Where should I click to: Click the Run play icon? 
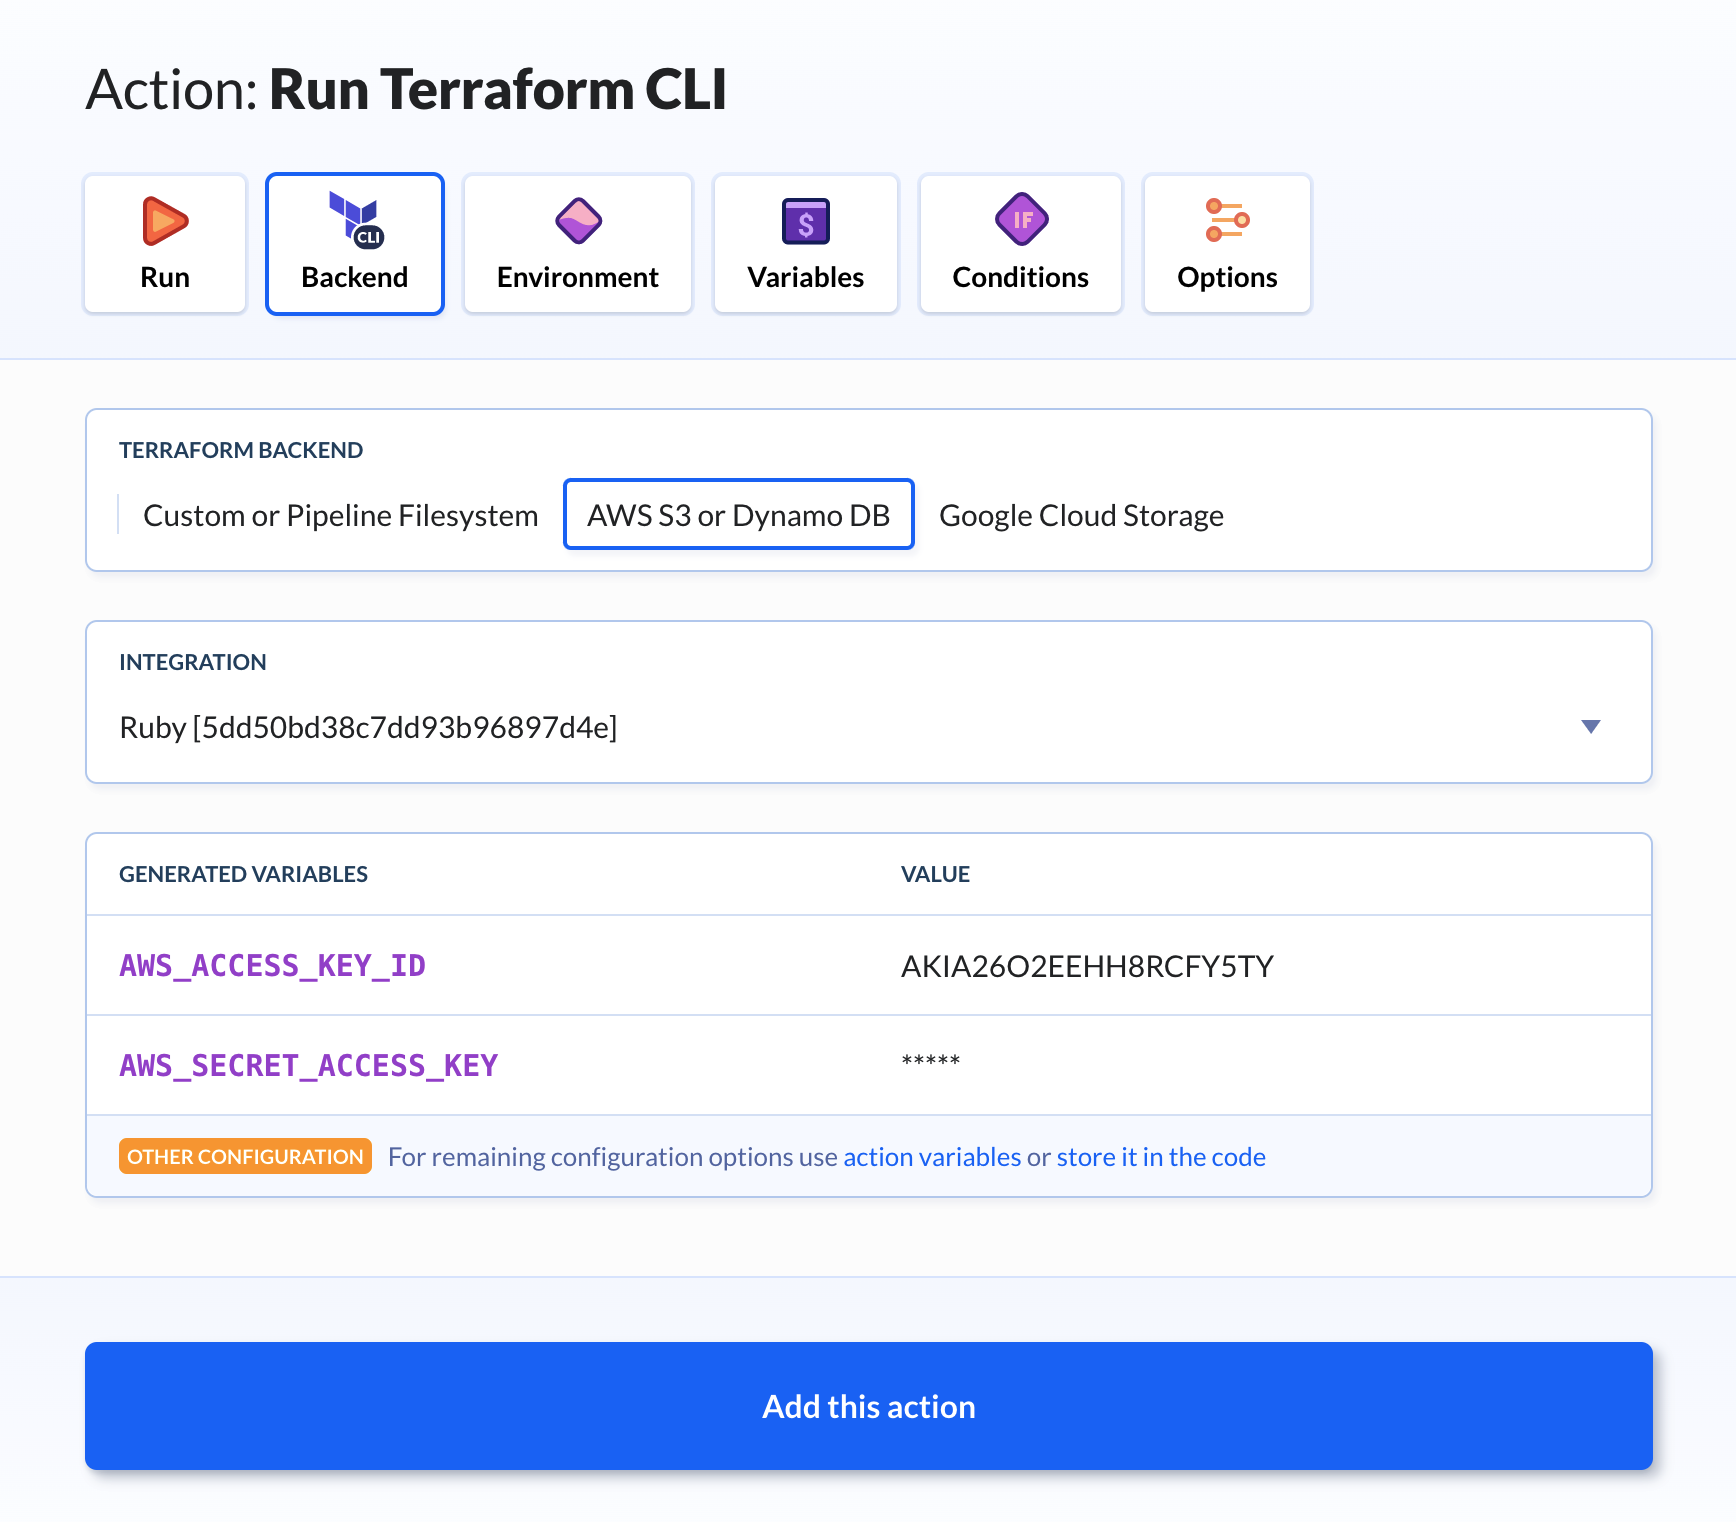click(165, 221)
